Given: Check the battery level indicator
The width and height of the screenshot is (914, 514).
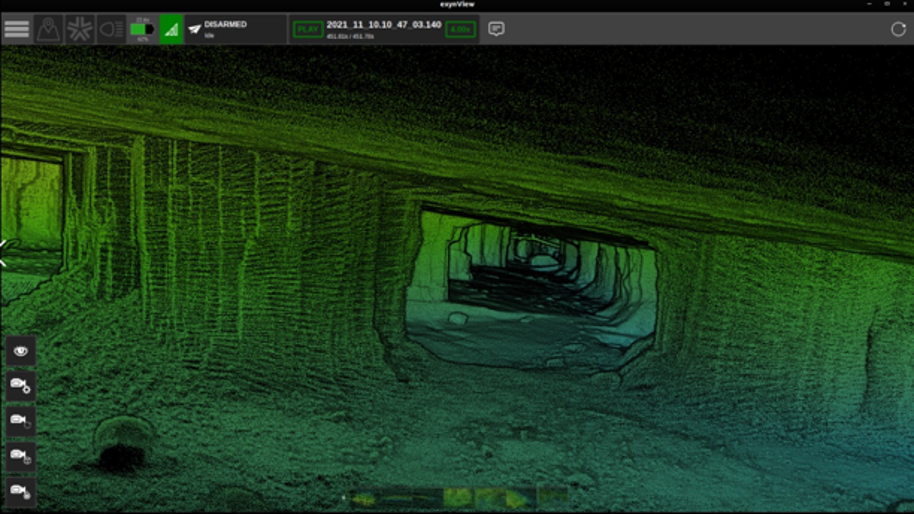Looking at the screenshot, I should click(x=142, y=29).
